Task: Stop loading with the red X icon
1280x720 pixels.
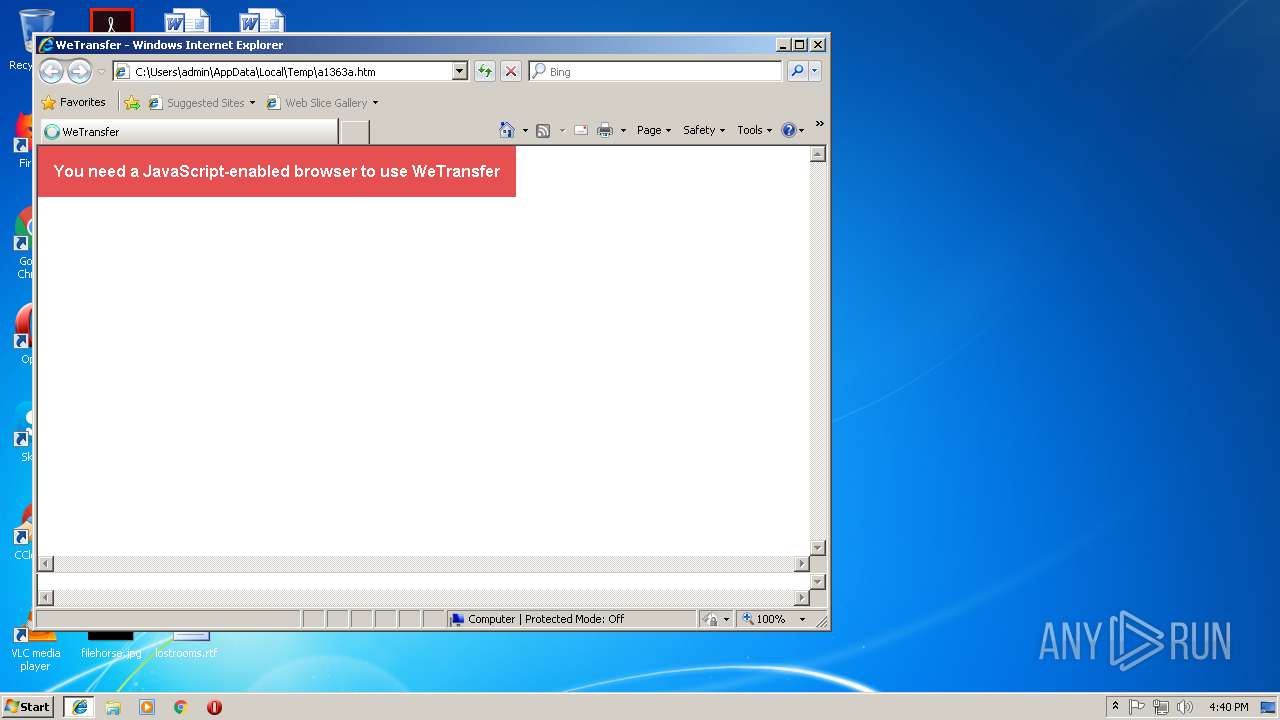Action: 511,71
